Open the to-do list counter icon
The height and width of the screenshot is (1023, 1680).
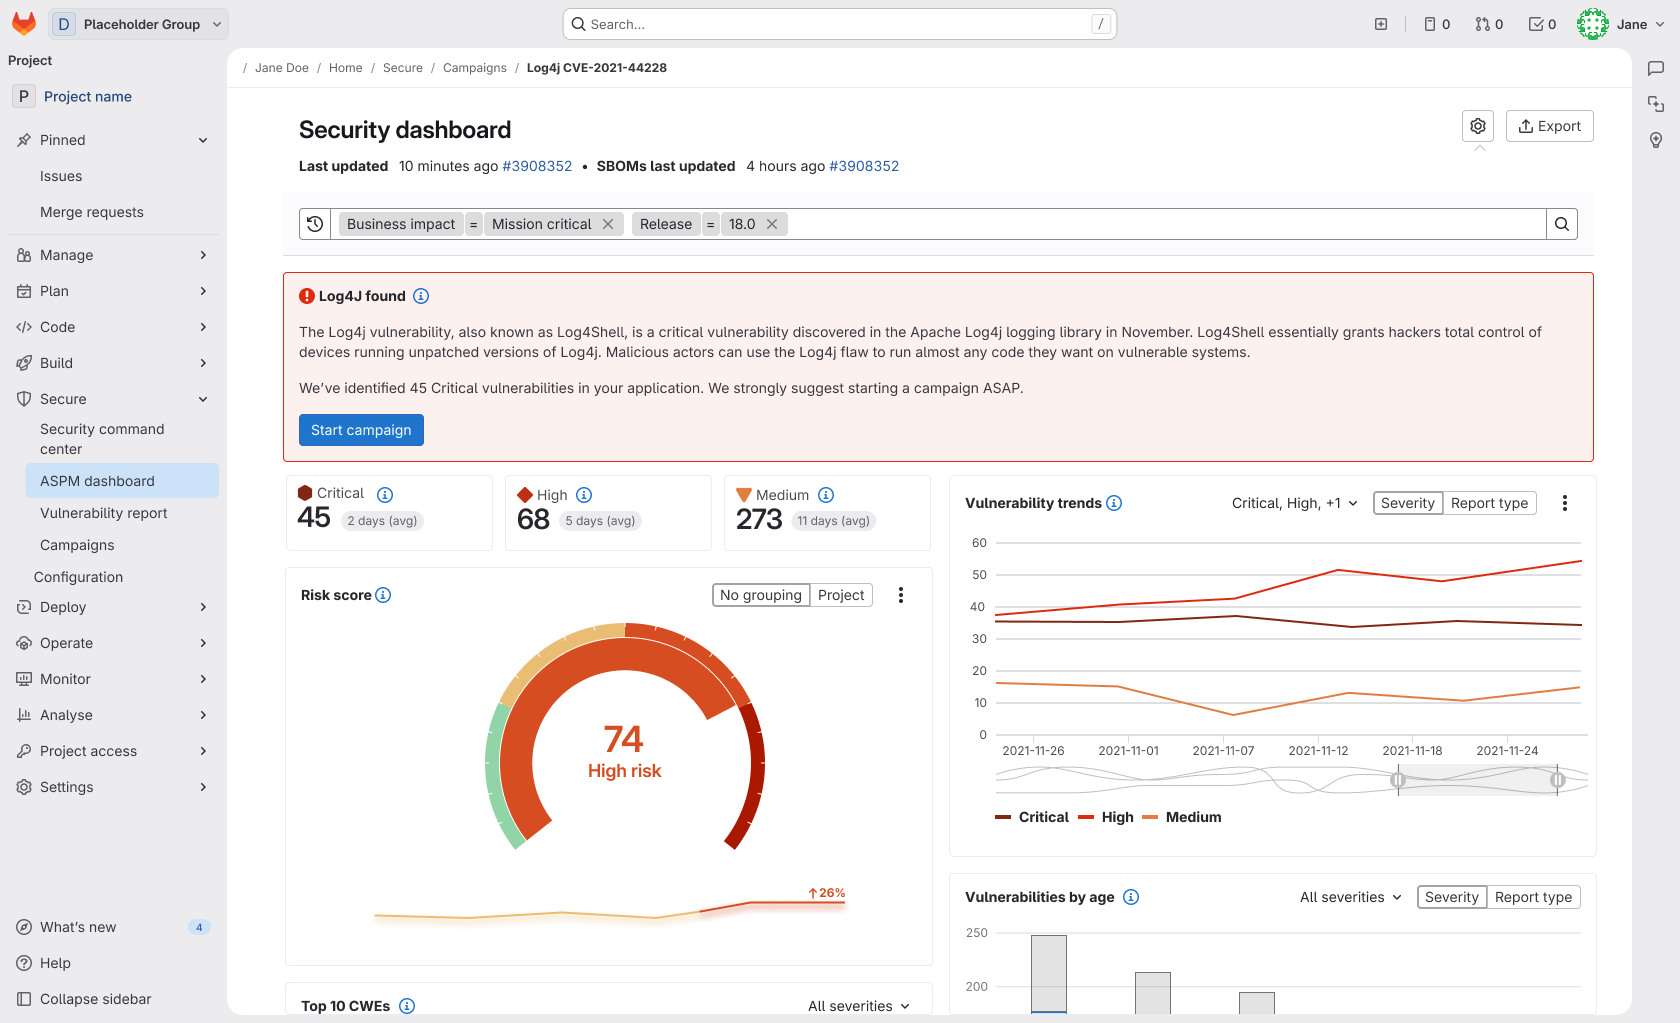pyautogui.click(x=1542, y=24)
